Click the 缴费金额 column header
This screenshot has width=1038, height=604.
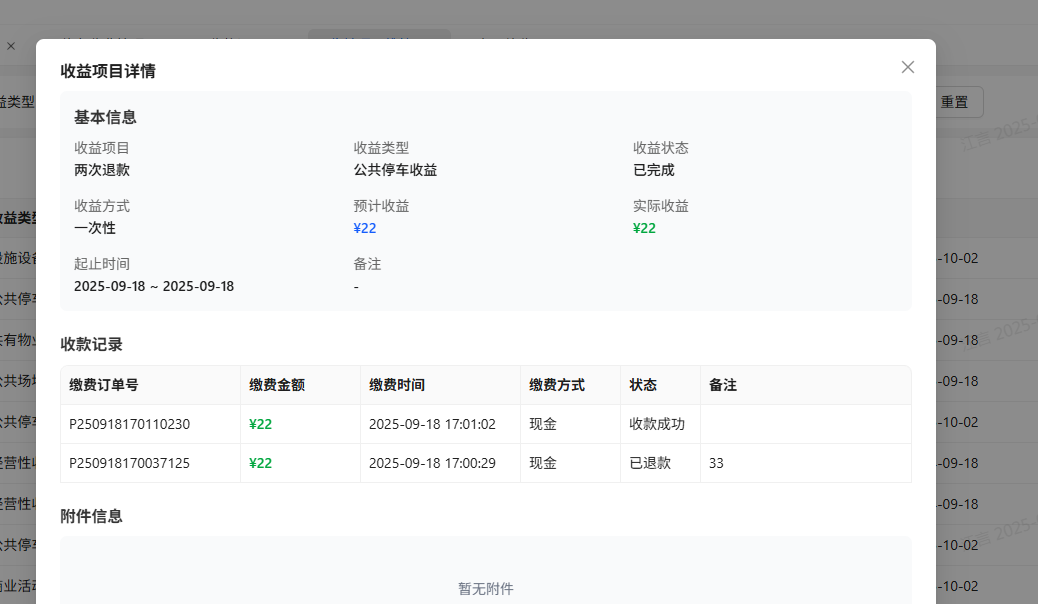(x=277, y=385)
